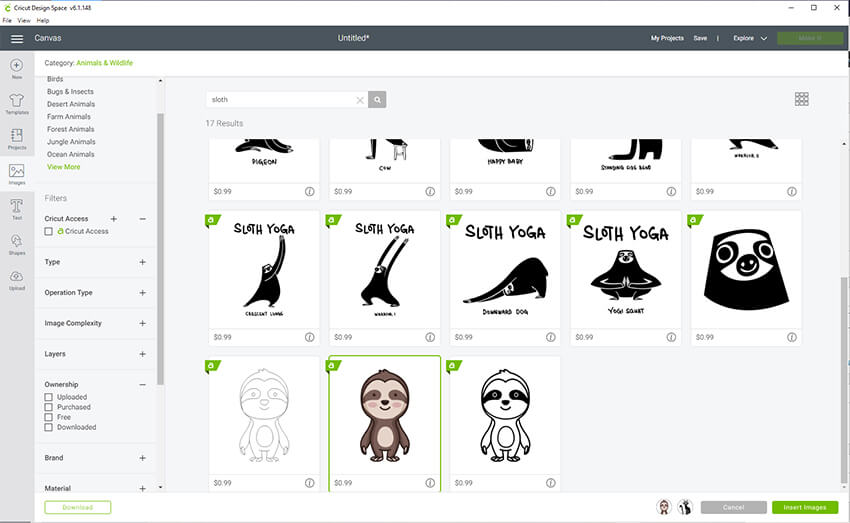Open the File menu
Viewport: 850px width, 523px height.
tap(7, 21)
